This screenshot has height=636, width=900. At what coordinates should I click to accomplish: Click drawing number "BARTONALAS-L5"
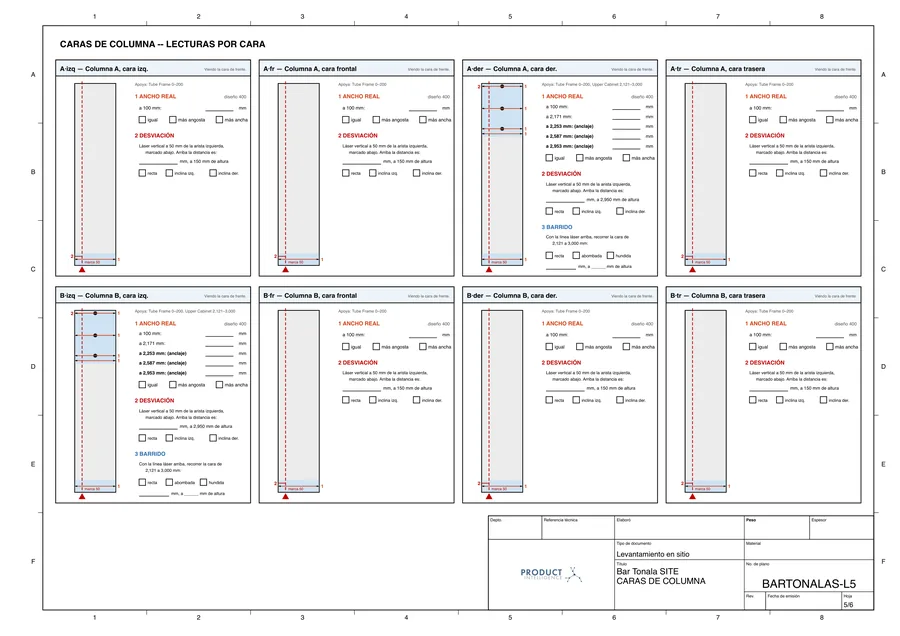click(809, 584)
